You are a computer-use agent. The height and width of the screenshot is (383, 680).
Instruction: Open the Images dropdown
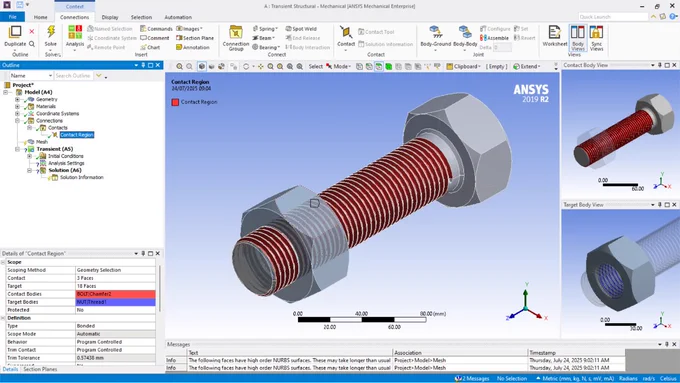coord(189,29)
